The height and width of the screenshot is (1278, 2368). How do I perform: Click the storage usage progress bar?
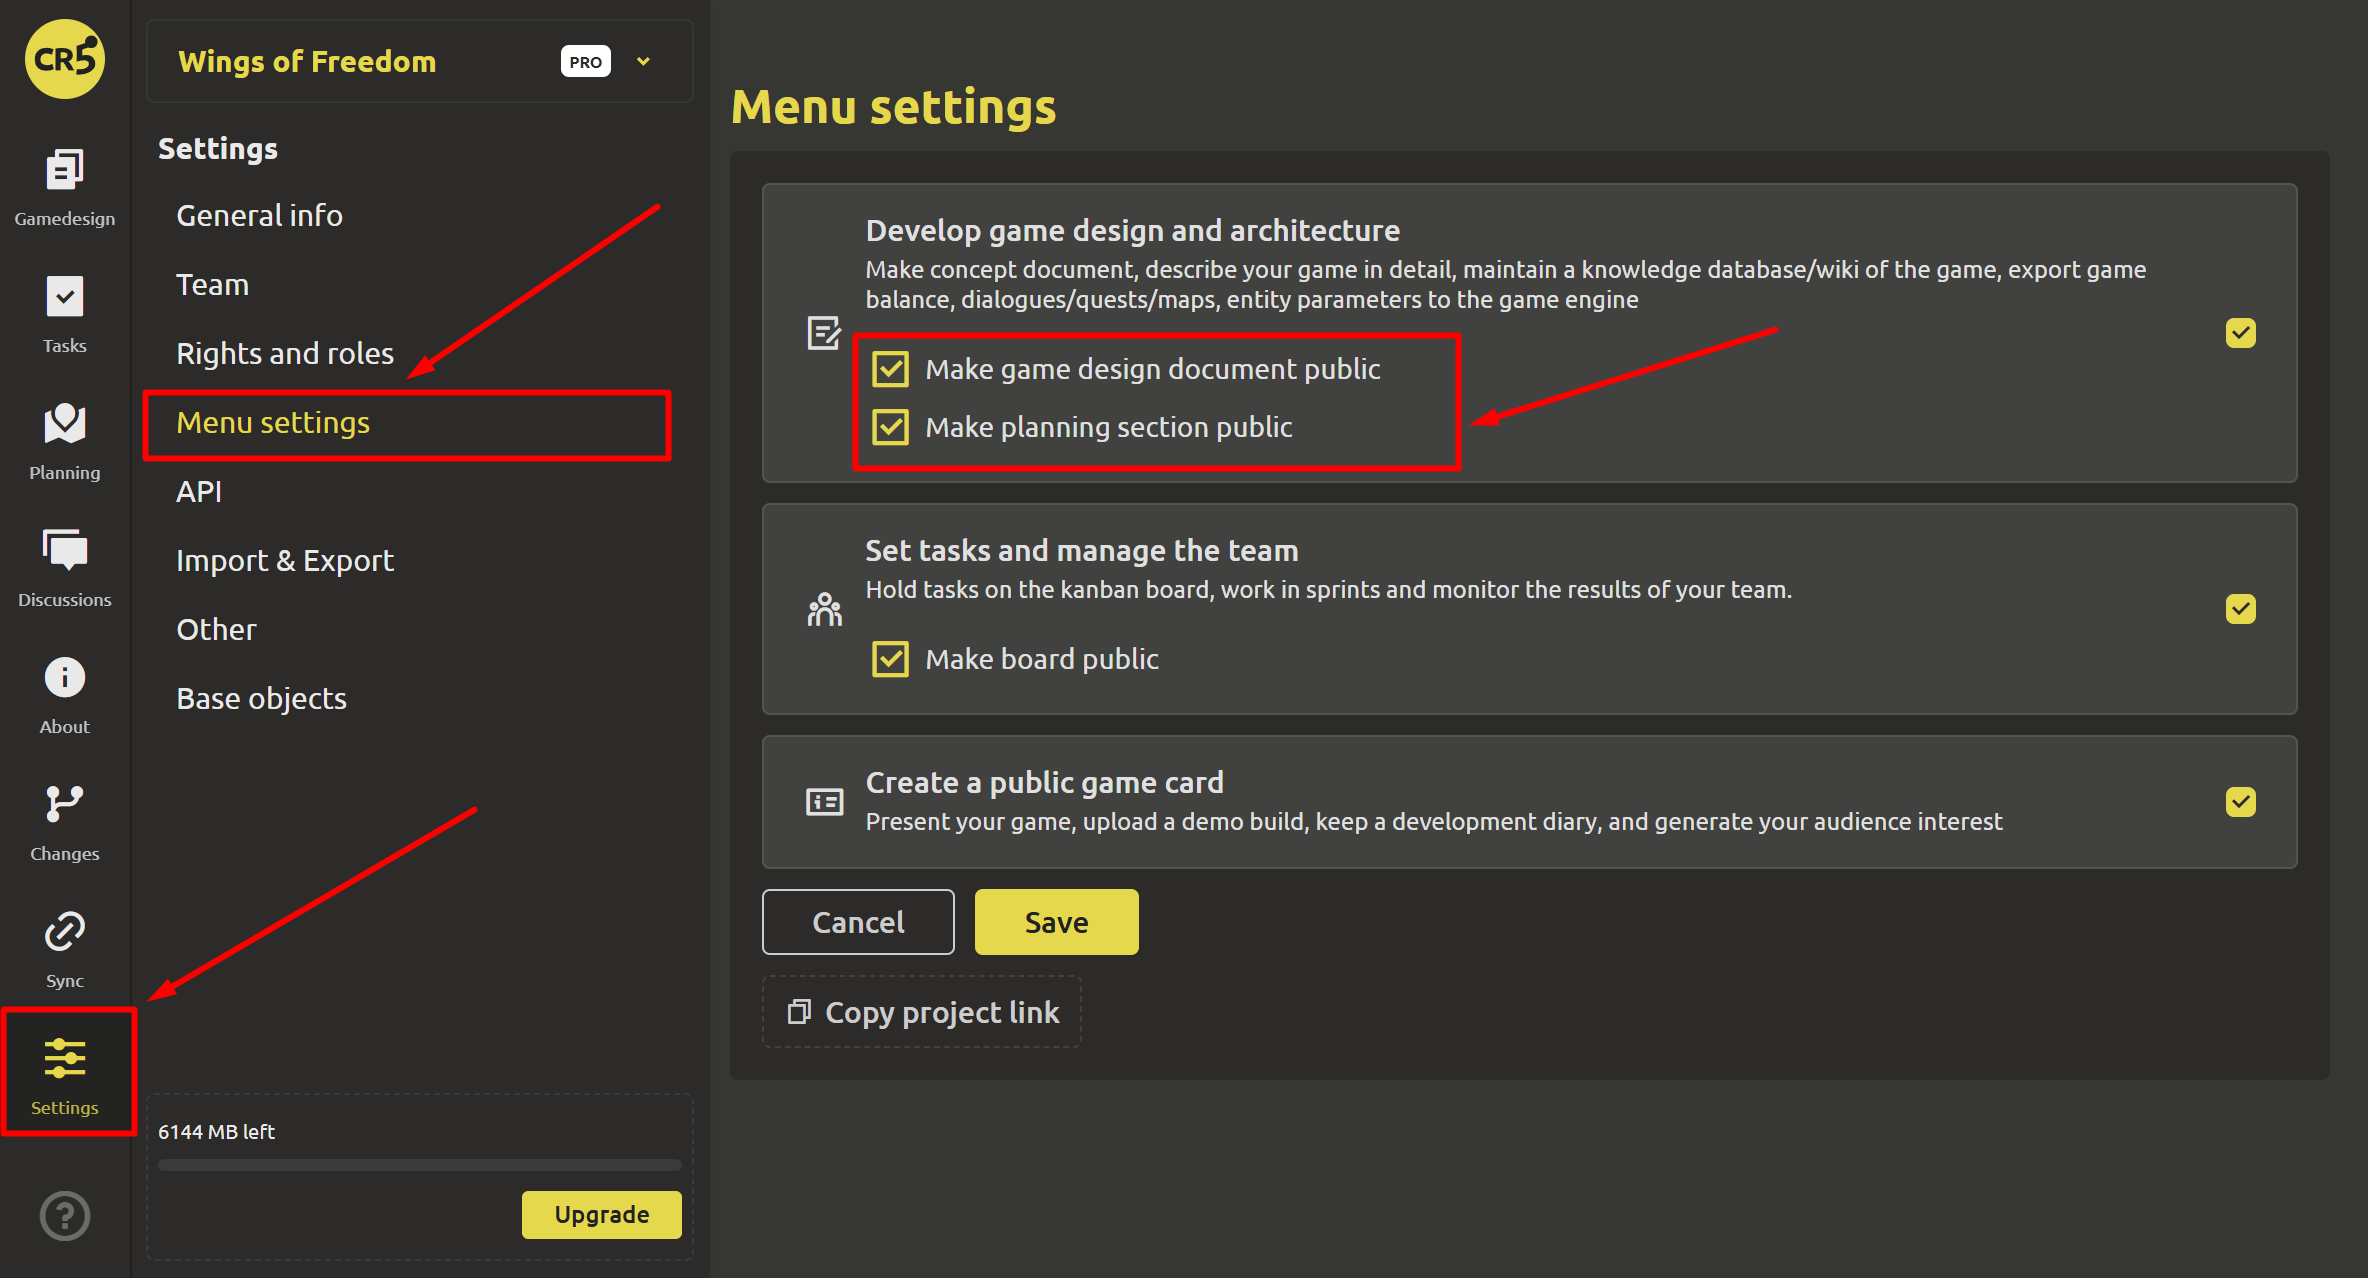419,1165
